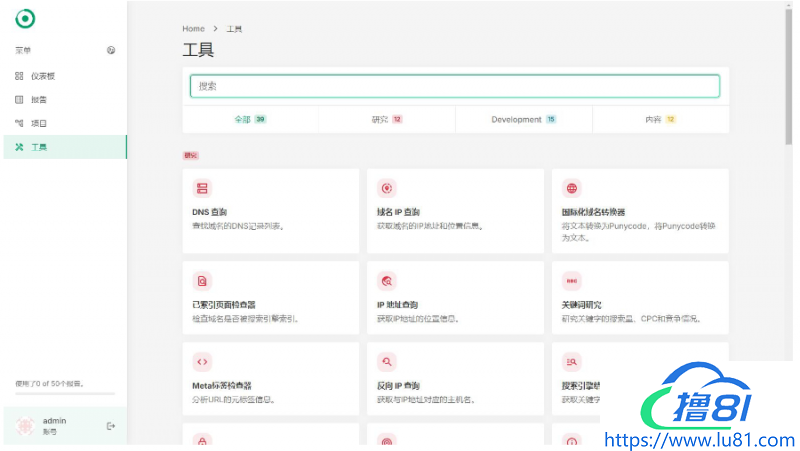
Task: Open the DNS 查询 tool icon
Action: 202,188
